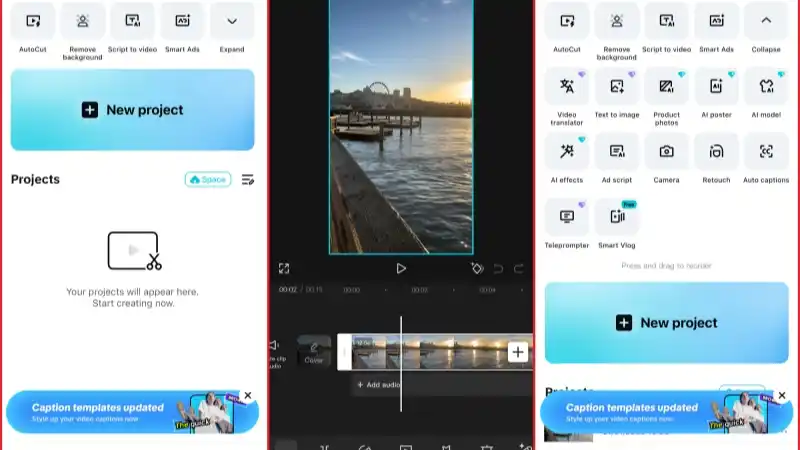This screenshot has height=450, width=800.
Task: Play the video preview
Action: (401, 268)
